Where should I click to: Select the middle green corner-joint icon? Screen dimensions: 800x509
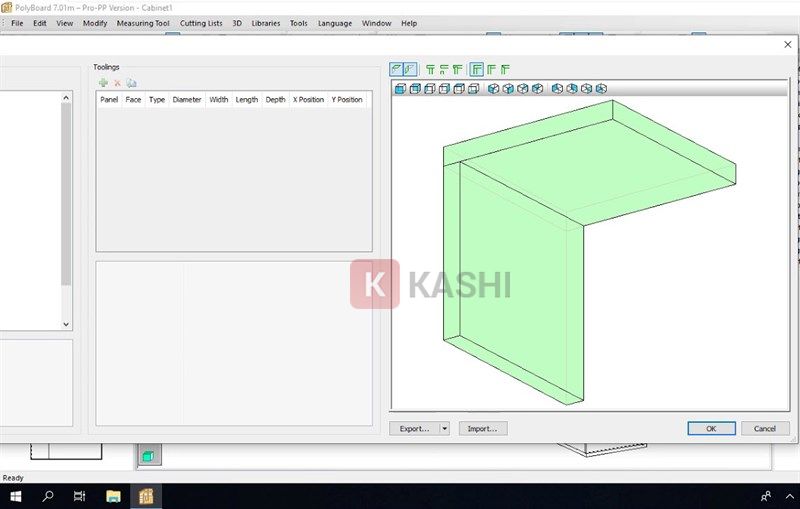[x=491, y=69]
